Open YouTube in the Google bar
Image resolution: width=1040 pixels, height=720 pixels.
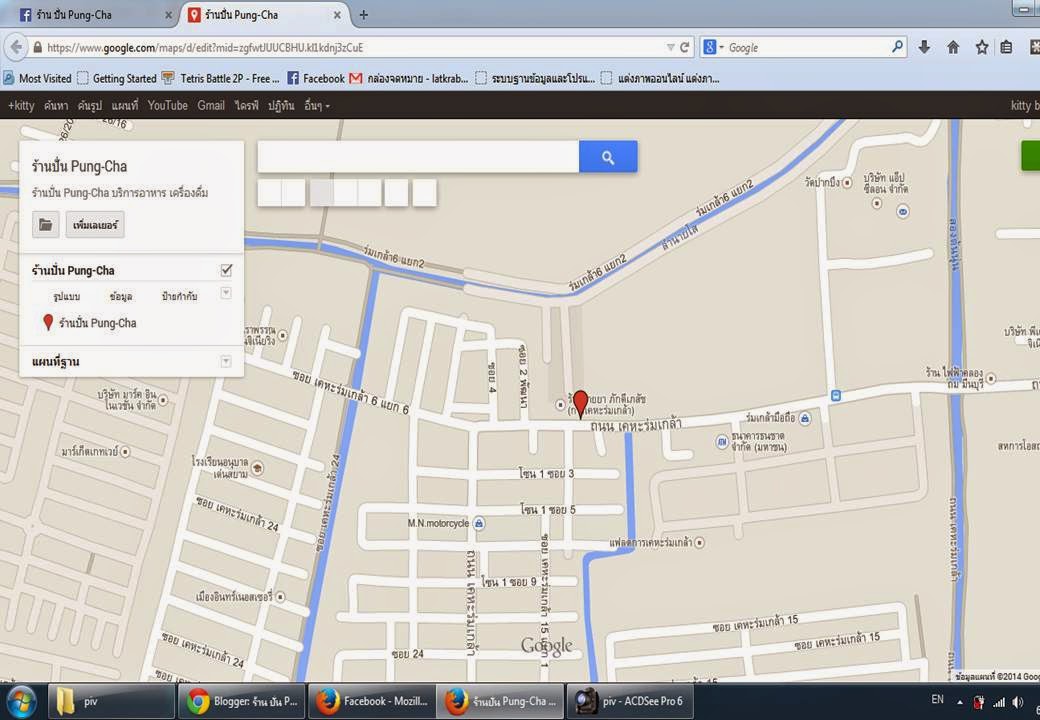[x=167, y=105]
